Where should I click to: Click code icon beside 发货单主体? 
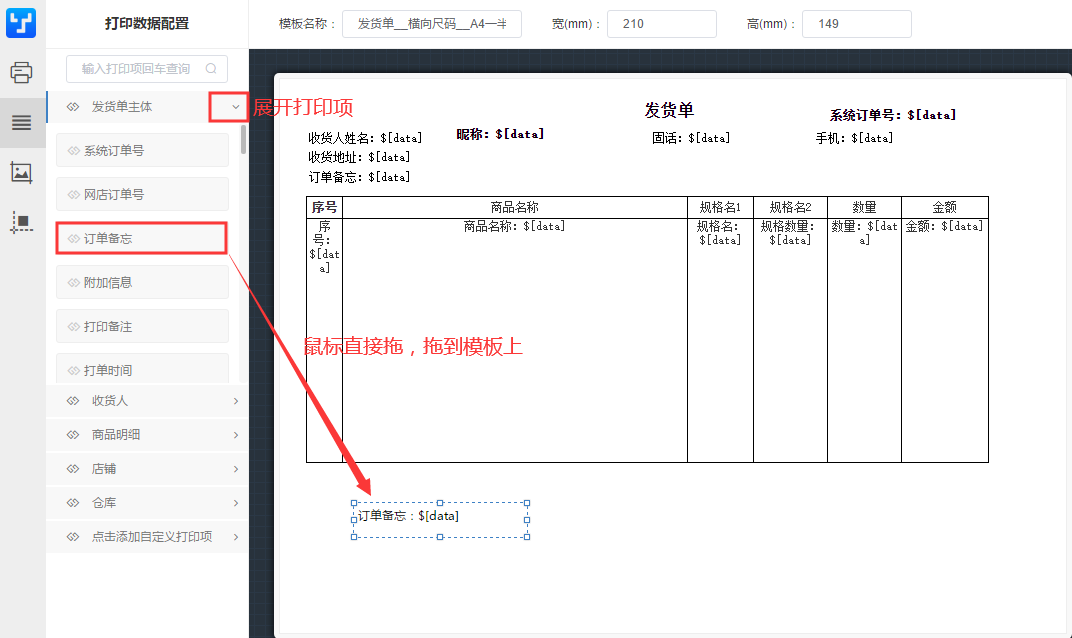pos(73,107)
